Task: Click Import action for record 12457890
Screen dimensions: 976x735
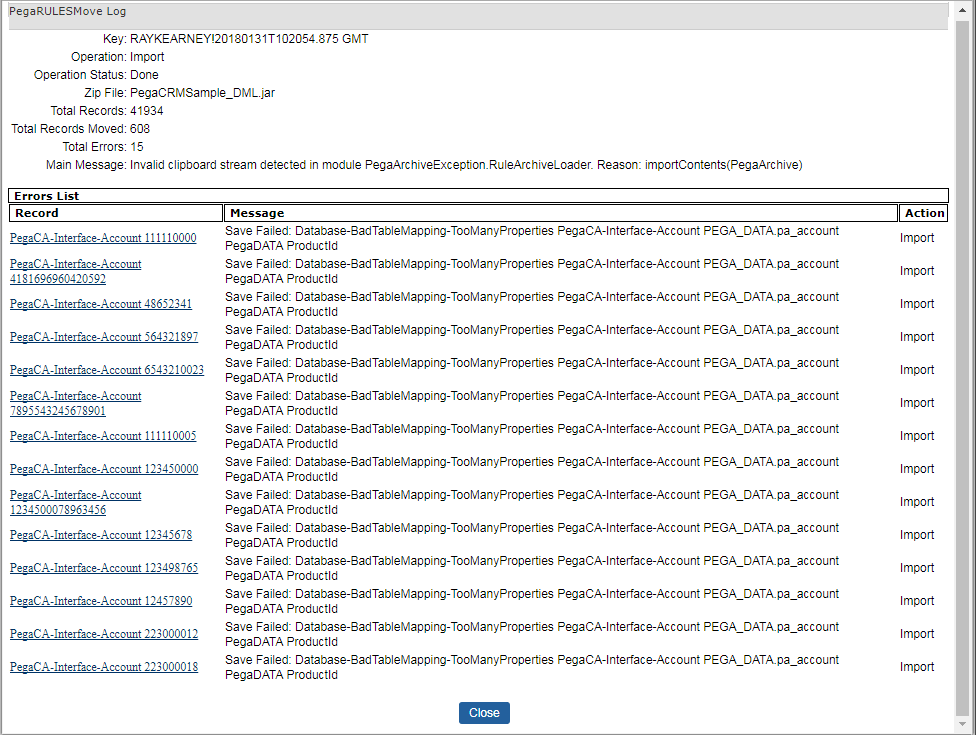Action: tap(917, 601)
